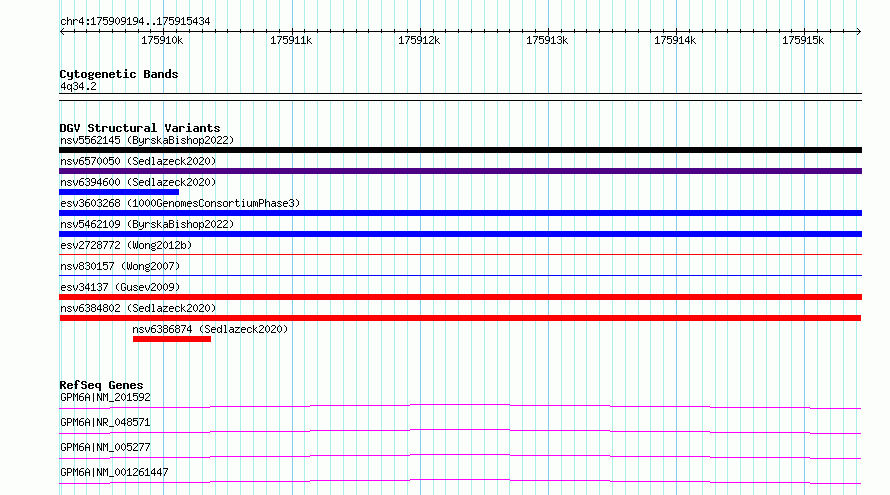Click the short blue nsv6394600 bar
The width and height of the screenshot is (890, 495).
click(x=119, y=192)
